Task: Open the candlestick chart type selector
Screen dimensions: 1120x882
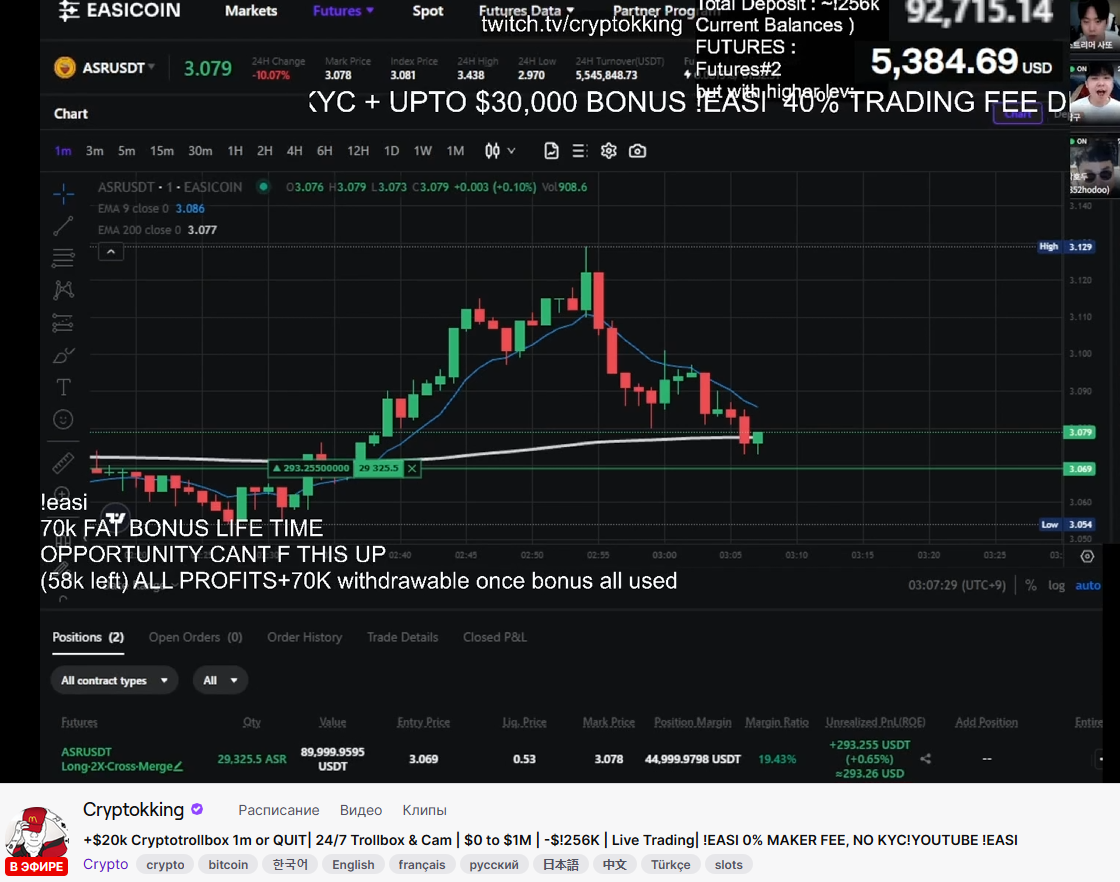Action: pos(492,151)
